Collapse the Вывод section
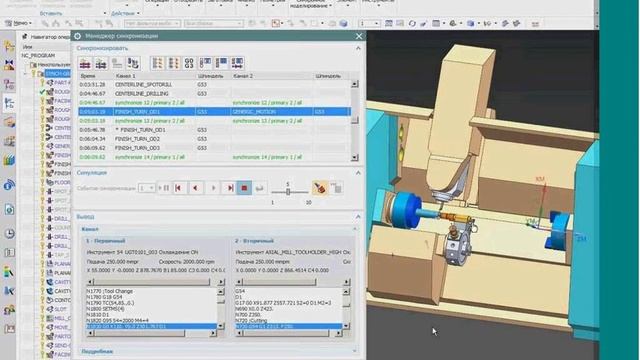 pyautogui.click(x=358, y=216)
